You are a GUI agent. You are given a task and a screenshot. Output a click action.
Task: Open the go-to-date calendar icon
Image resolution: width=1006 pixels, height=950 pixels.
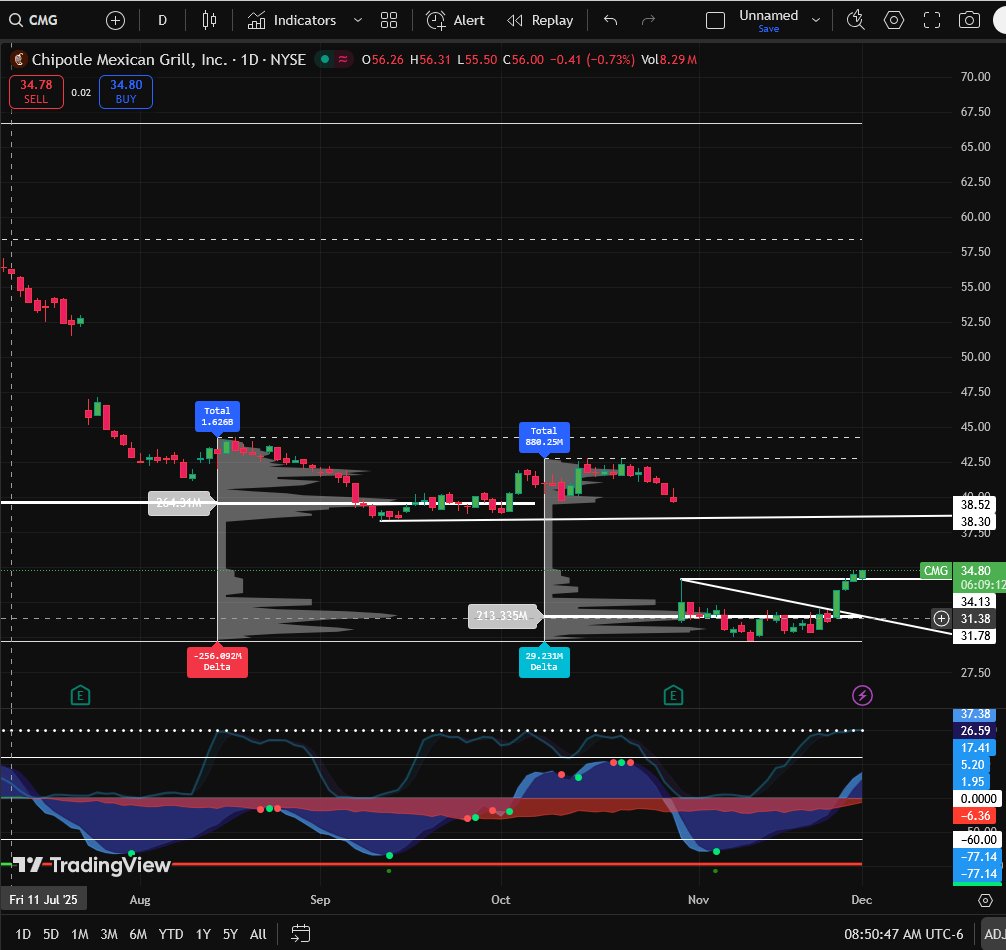pyautogui.click(x=300, y=934)
